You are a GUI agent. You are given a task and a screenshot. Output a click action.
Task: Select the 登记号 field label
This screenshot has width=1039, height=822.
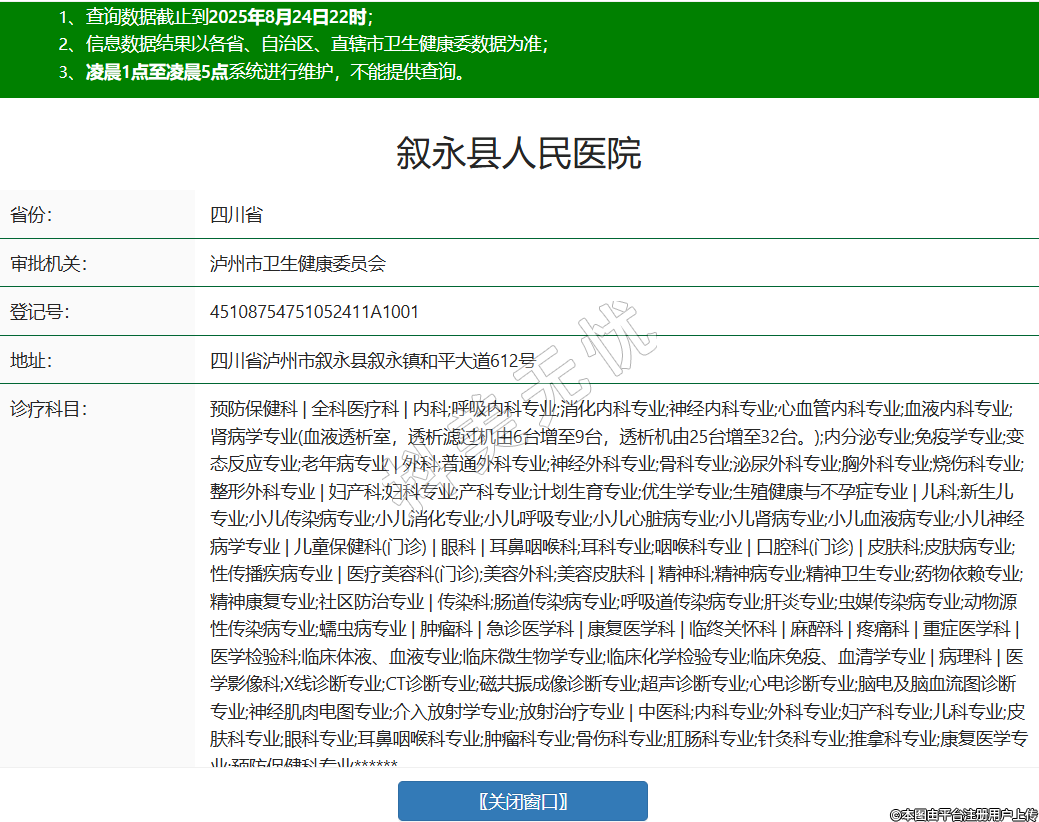(x=39, y=312)
